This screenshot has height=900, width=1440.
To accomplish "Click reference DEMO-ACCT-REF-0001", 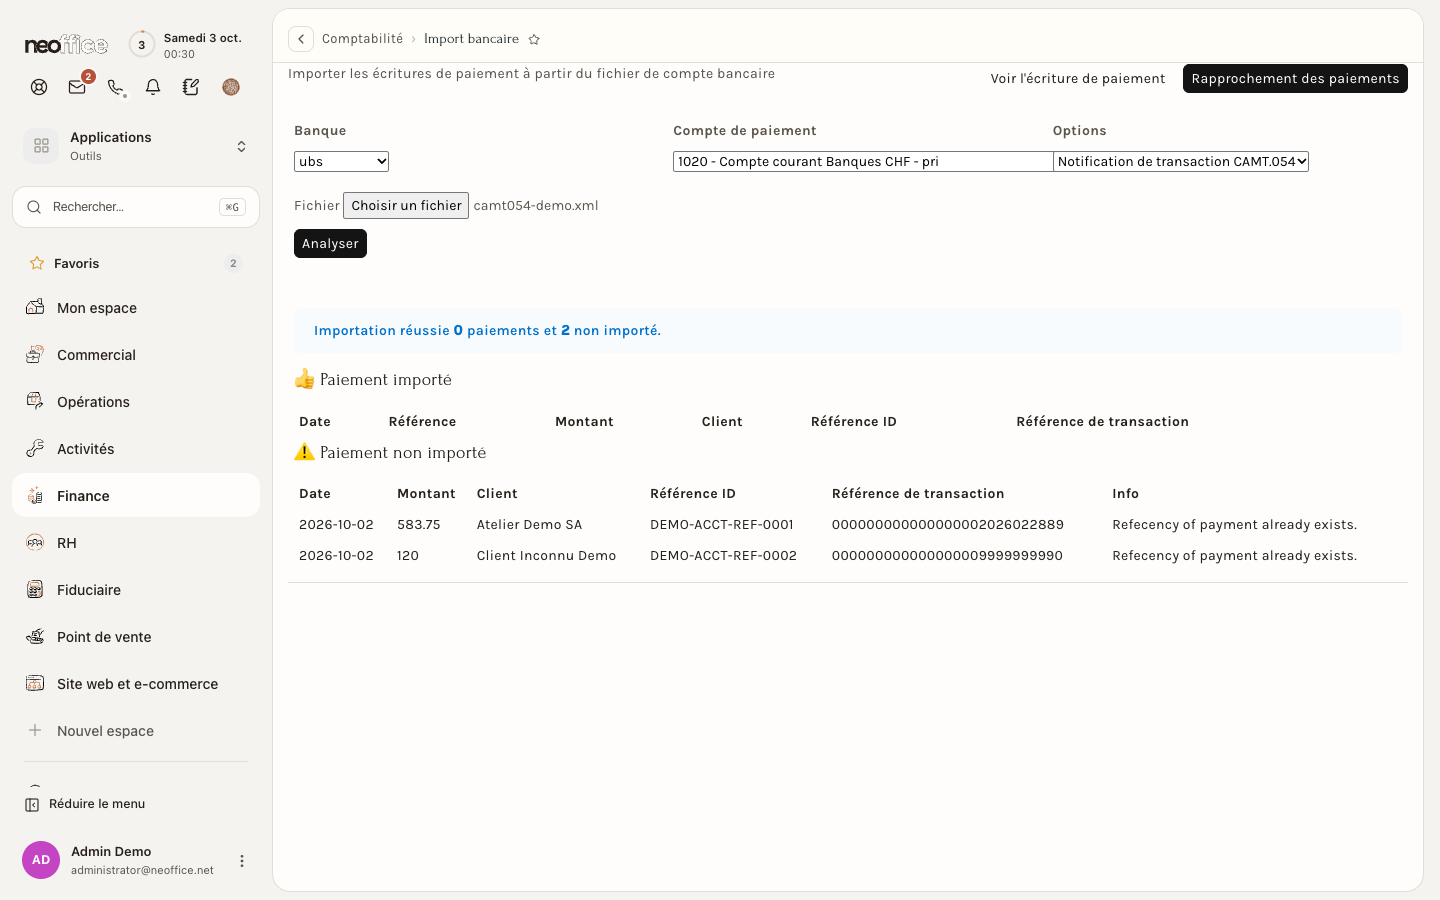I will coord(722,525).
